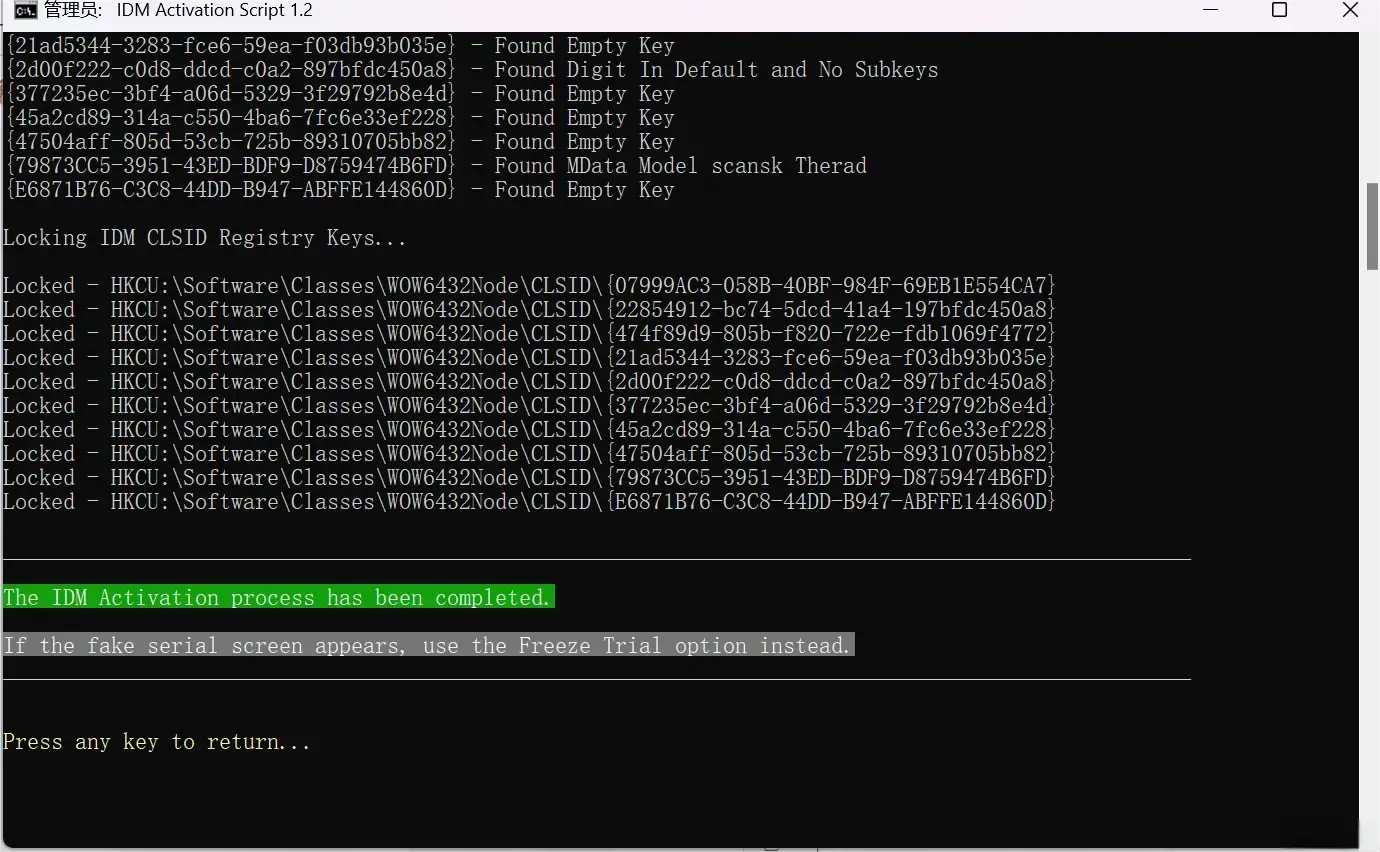Click the 'Press any key to return...' prompt

tap(157, 742)
